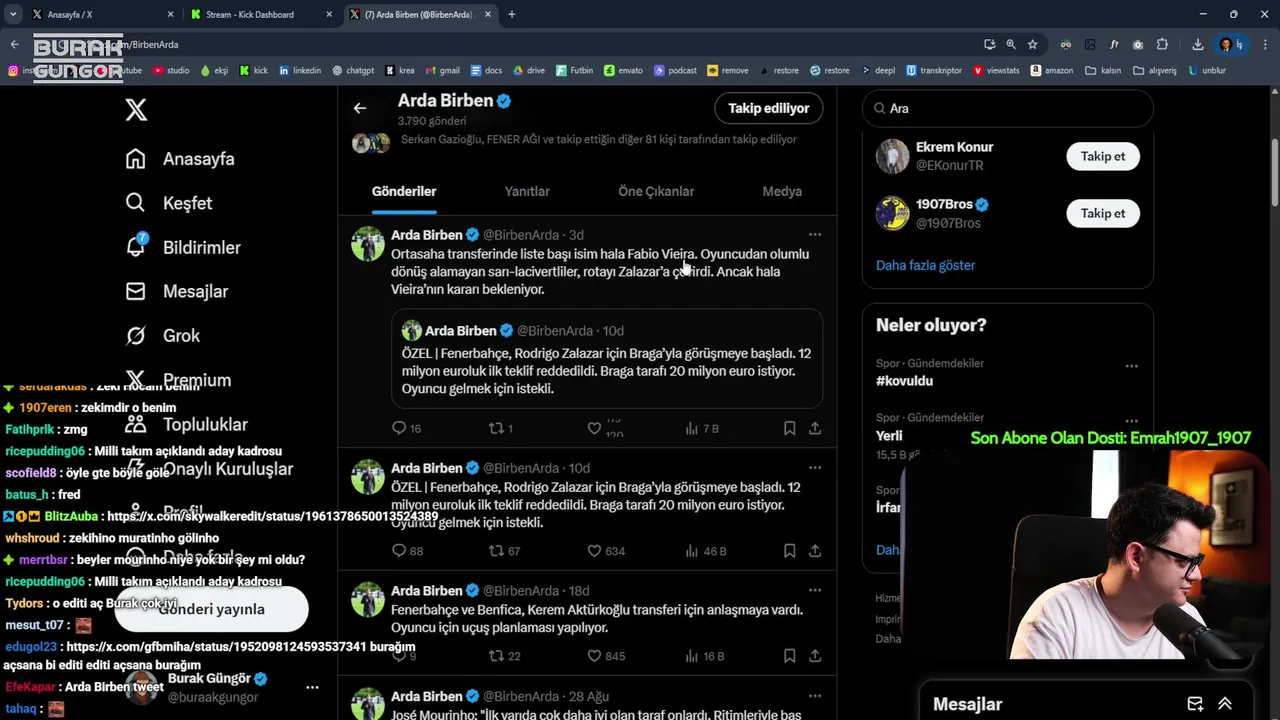1280x720 pixels.
Task: Click the Ara search field
Action: 1008,108
